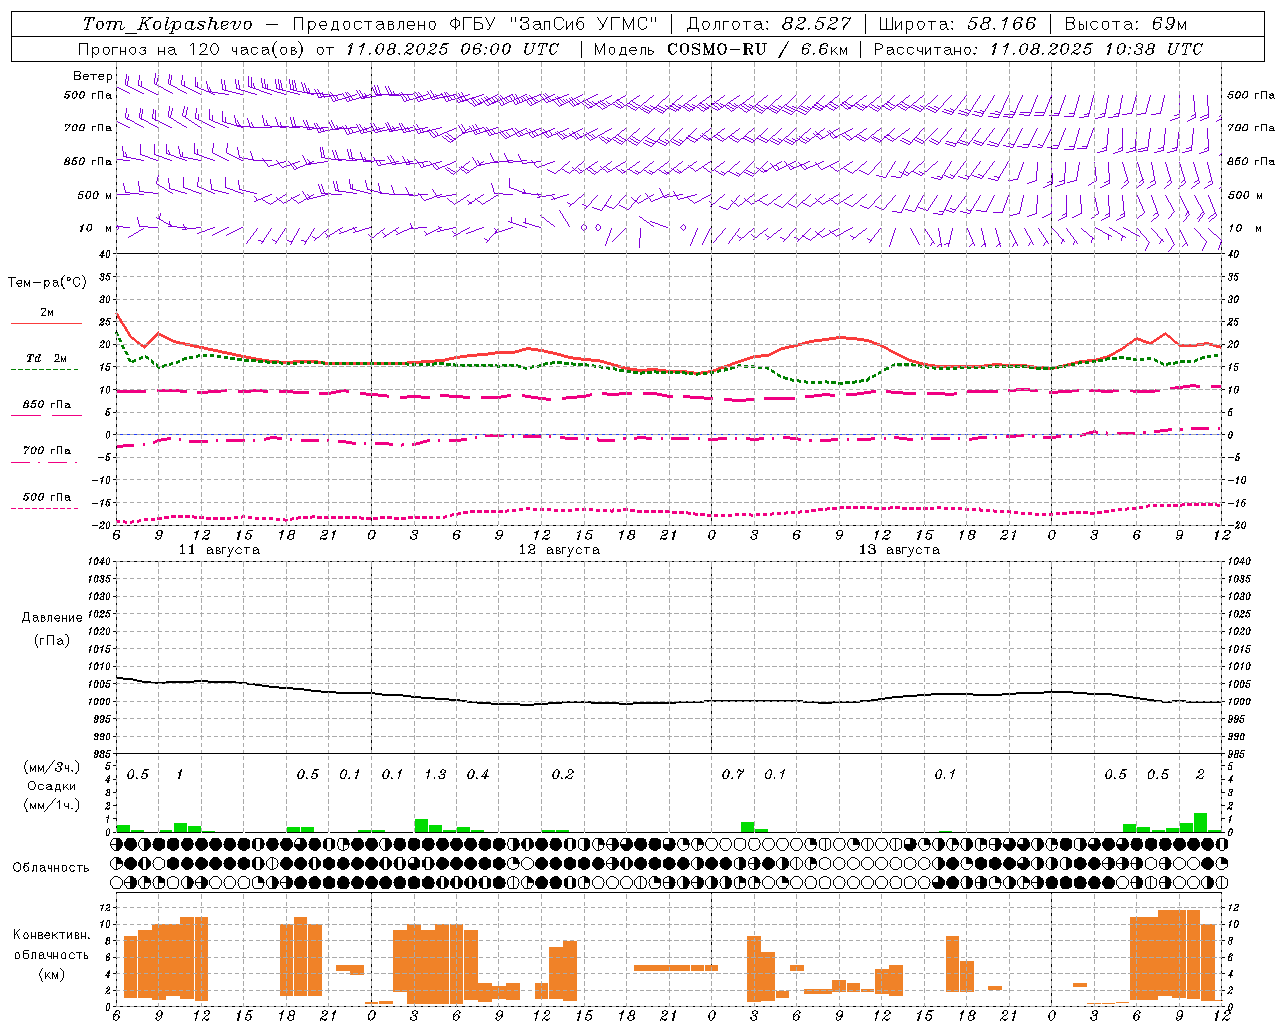Click the Осадки precipitation label
The height and width of the screenshot is (1024, 1280).
[x=52, y=787]
